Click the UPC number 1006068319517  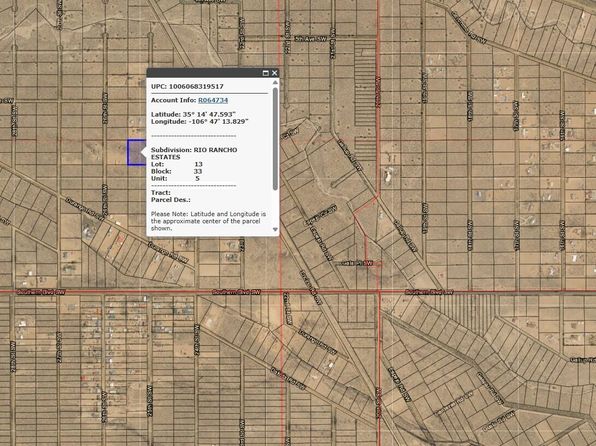[196, 86]
